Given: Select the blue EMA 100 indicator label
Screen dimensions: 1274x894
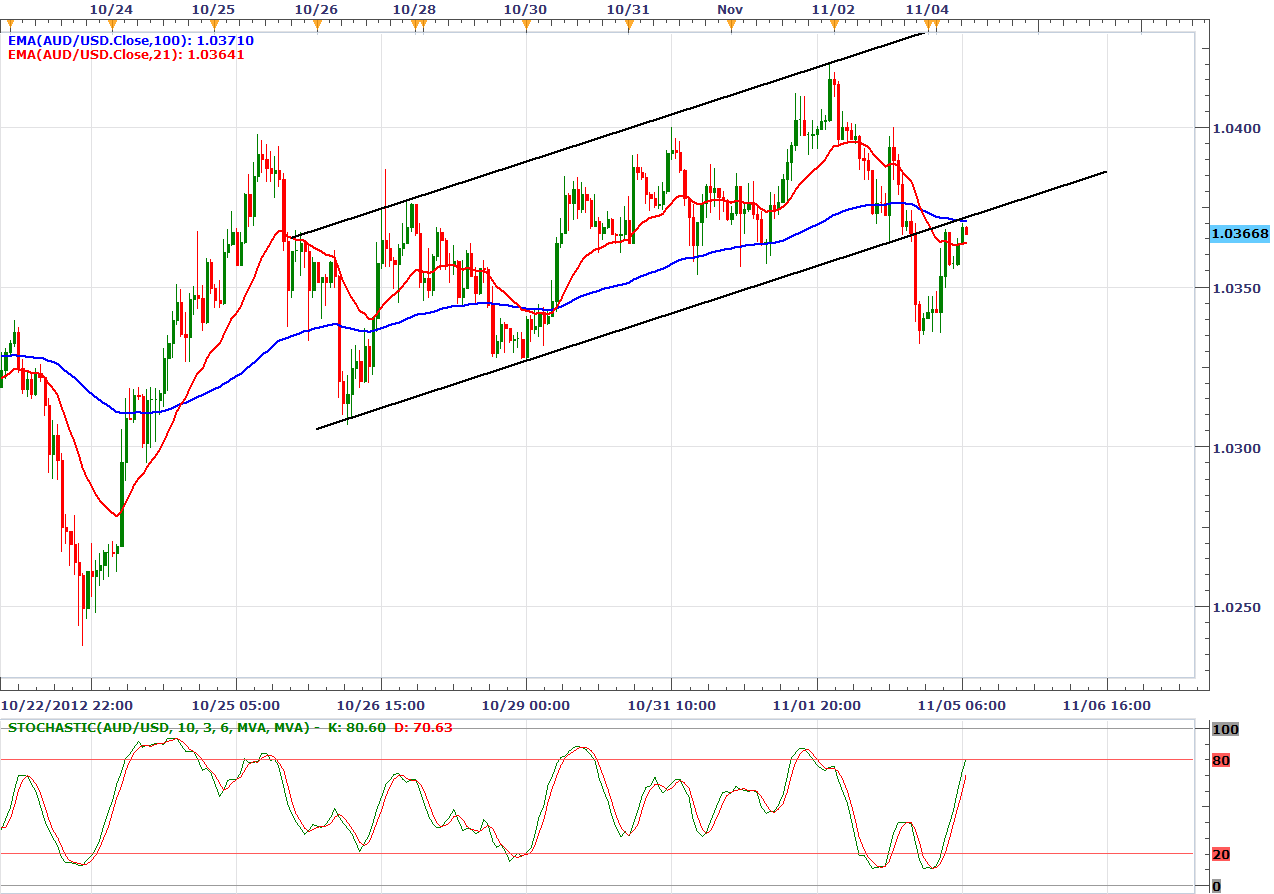Looking at the screenshot, I should (x=130, y=41).
